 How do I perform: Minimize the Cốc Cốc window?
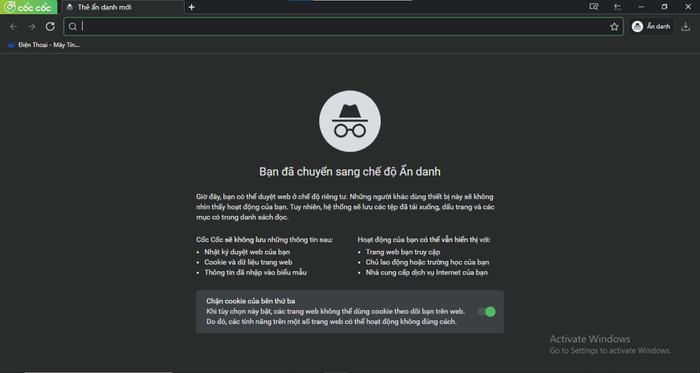tap(641, 7)
